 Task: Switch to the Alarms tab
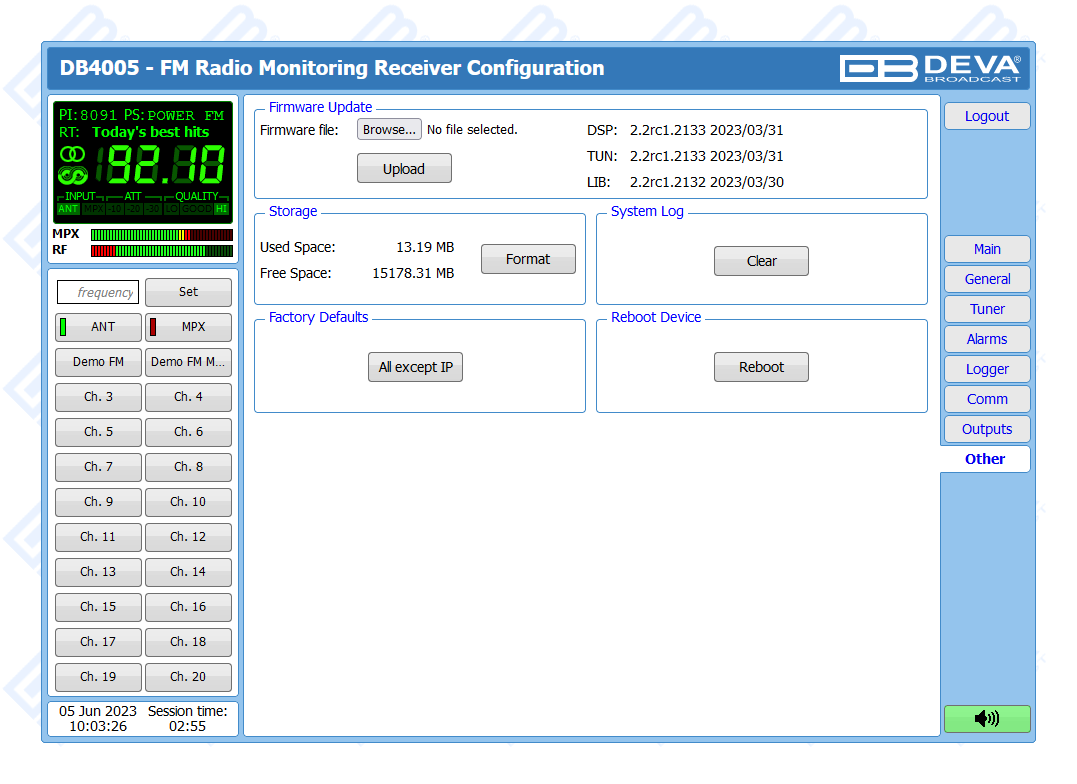point(986,339)
